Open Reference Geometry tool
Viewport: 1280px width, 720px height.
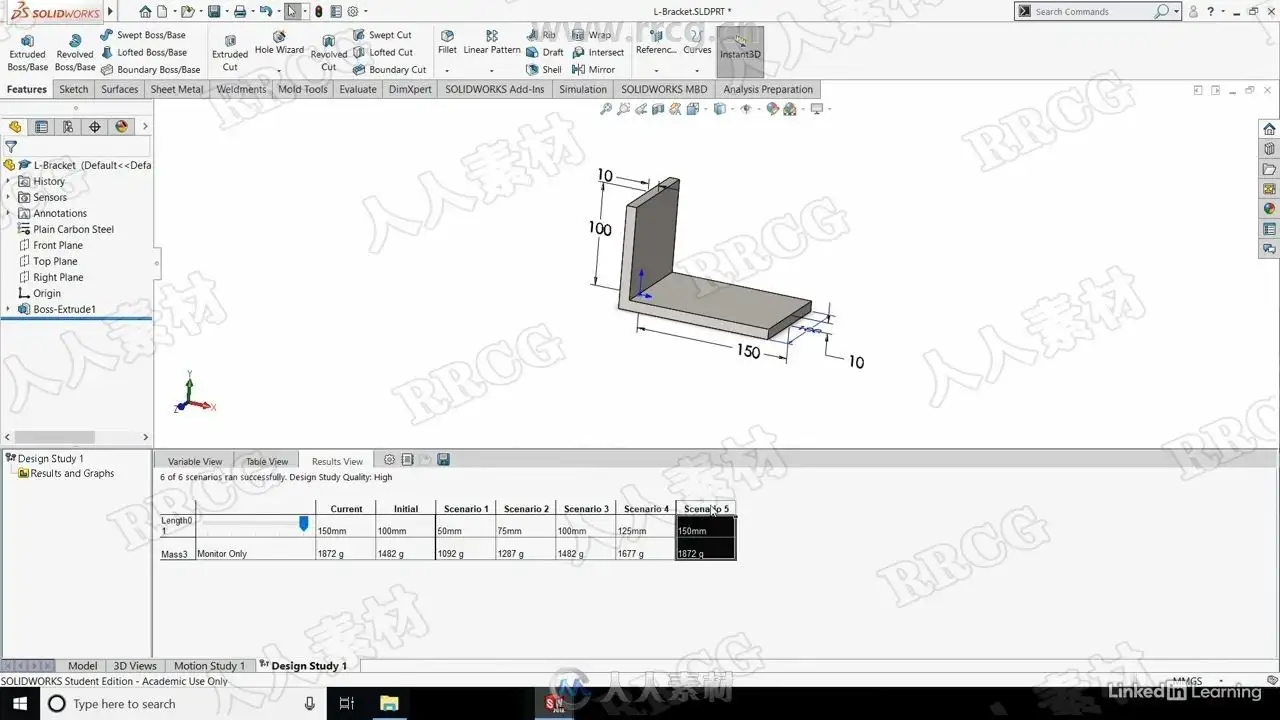click(x=656, y=43)
